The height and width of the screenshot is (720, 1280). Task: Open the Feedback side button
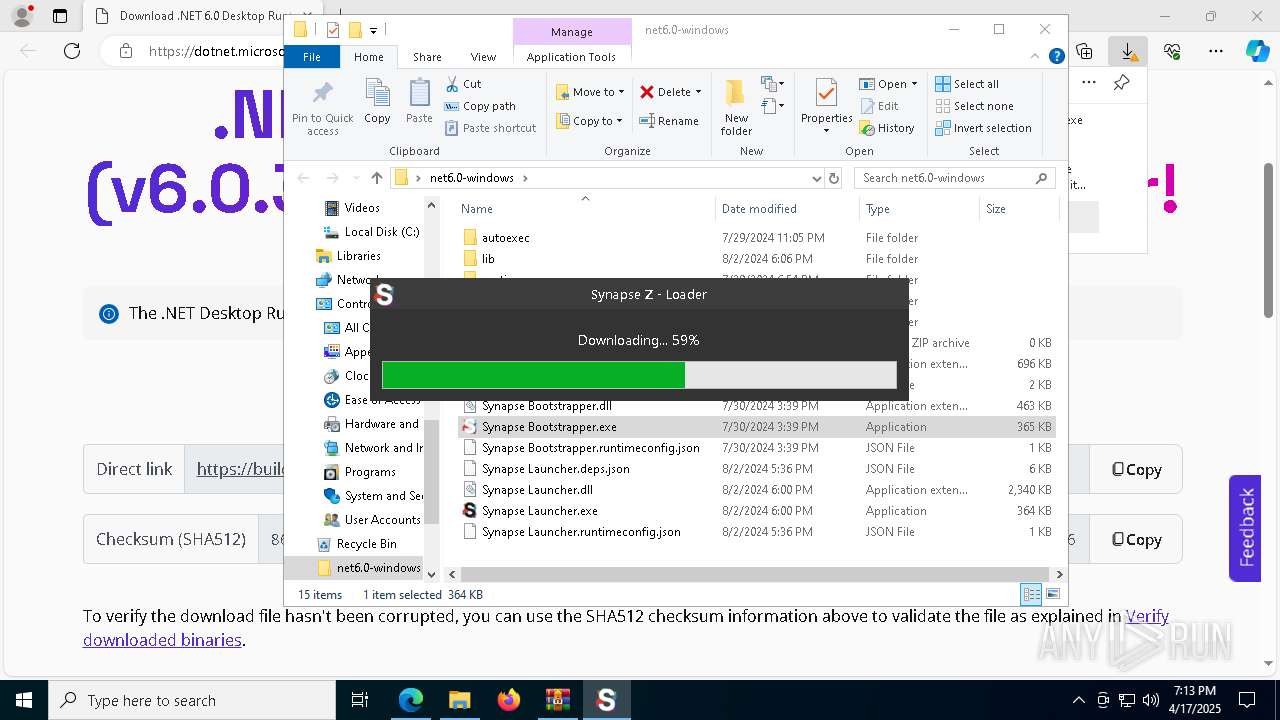coord(1245,528)
